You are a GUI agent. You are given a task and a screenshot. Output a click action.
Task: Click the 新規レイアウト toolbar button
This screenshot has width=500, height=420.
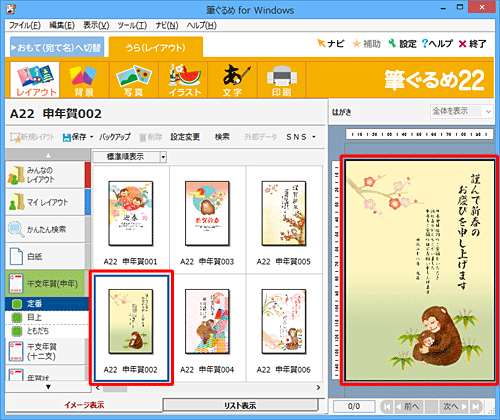tap(32, 137)
